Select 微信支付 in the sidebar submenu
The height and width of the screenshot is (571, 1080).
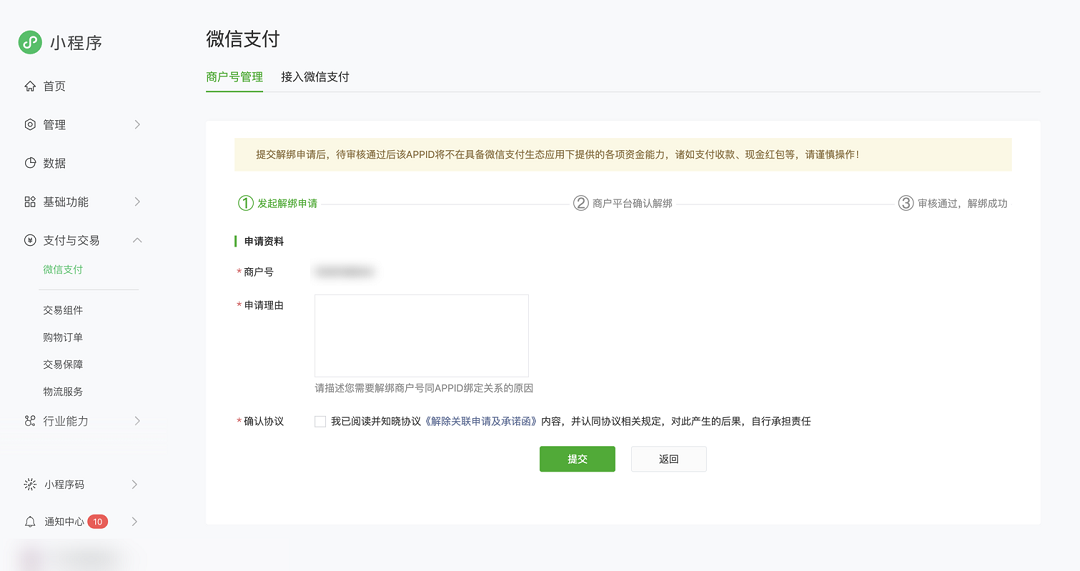(63, 269)
